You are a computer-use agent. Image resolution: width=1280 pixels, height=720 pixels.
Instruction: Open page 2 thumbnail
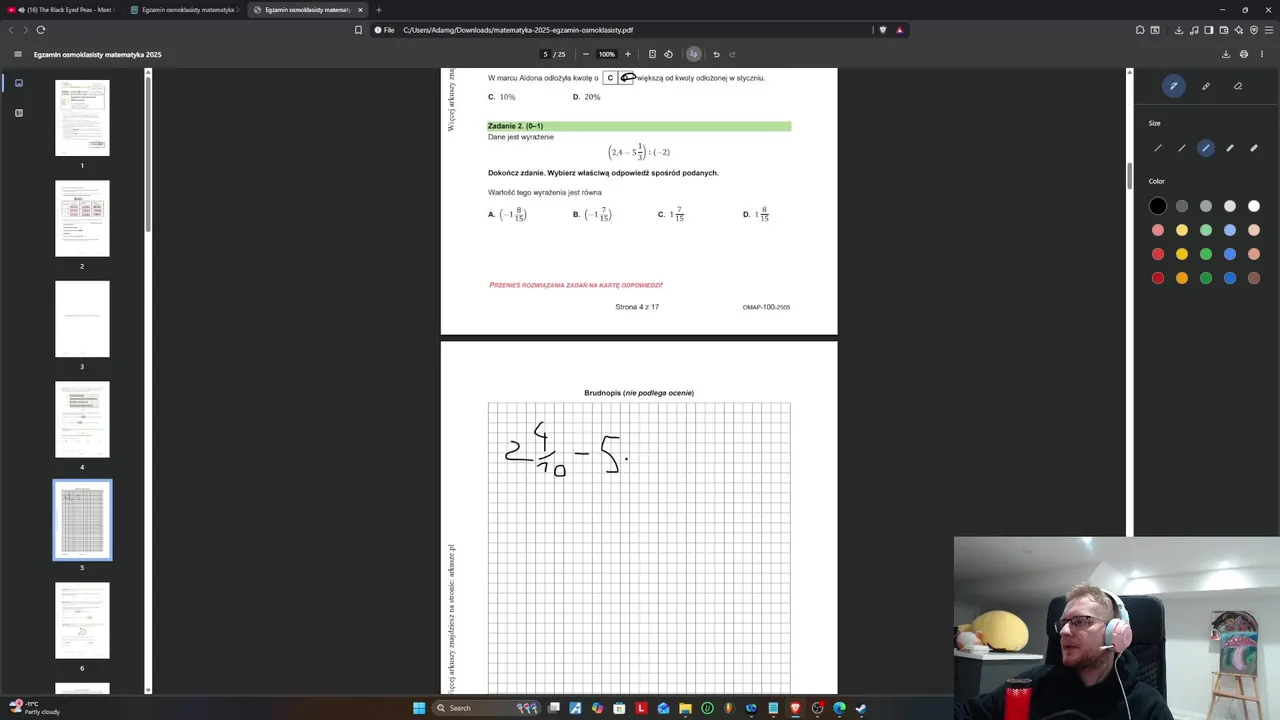82,219
